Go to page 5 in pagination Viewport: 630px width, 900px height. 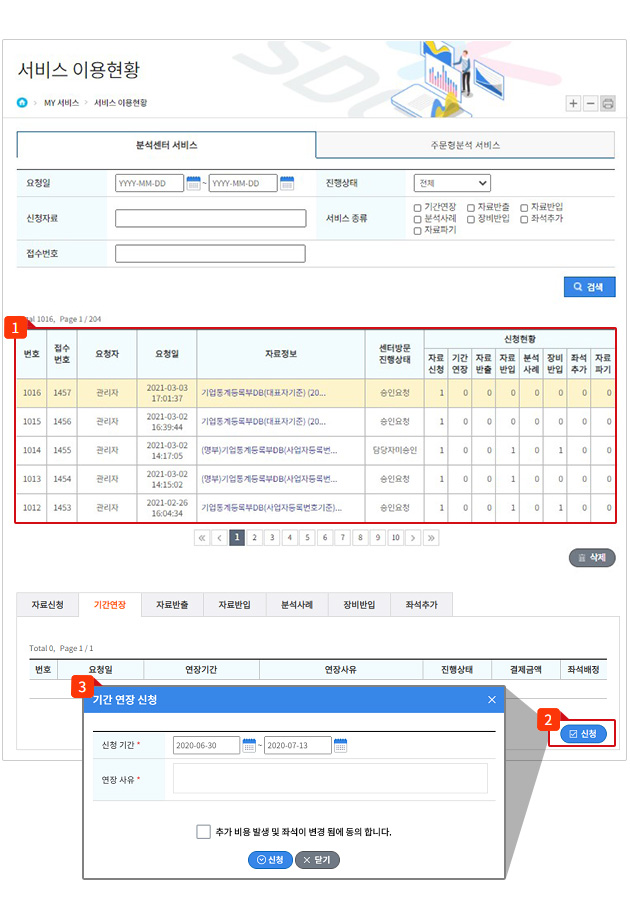(x=307, y=538)
